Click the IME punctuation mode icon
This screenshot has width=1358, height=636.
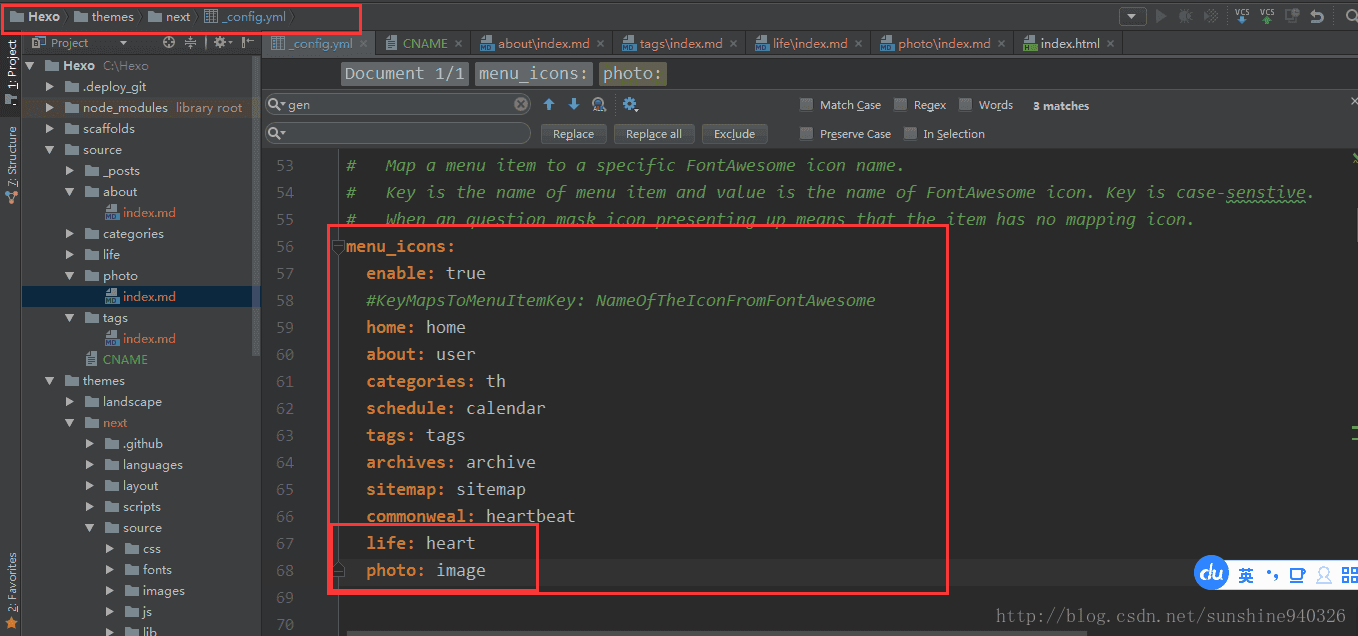(x=1272, y=574)
